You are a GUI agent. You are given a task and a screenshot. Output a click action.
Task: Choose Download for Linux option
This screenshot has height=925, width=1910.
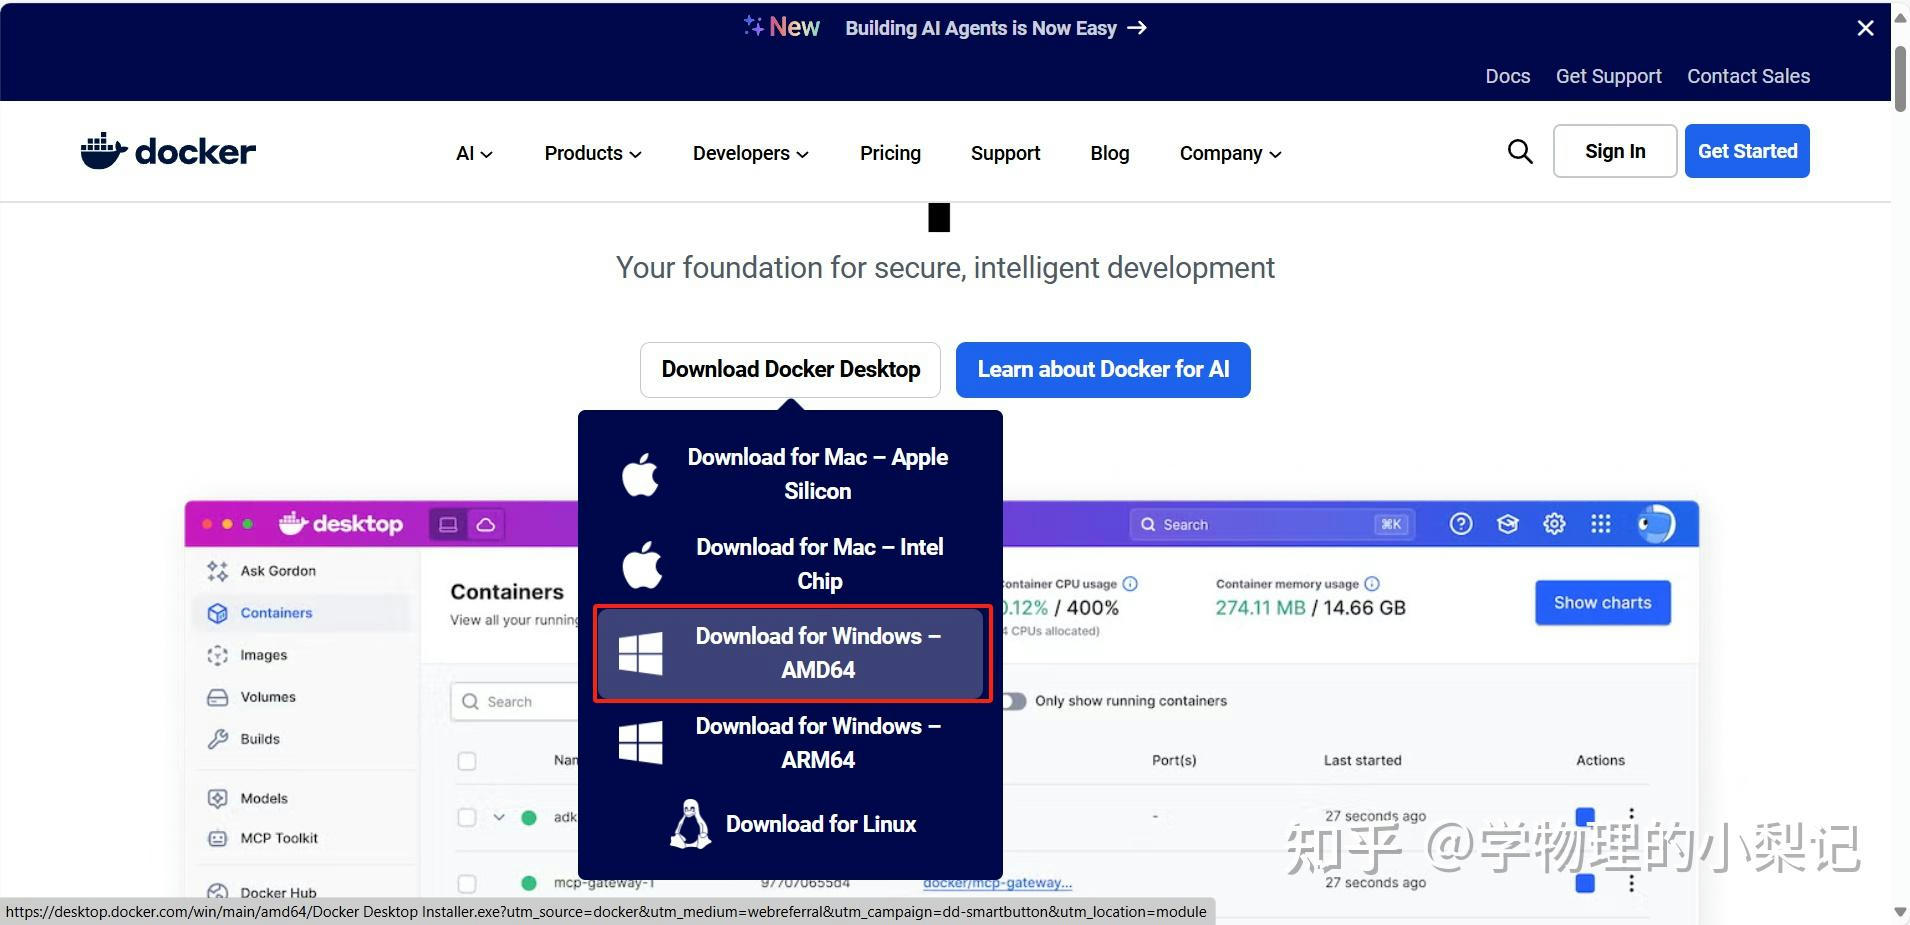(792, 824)
